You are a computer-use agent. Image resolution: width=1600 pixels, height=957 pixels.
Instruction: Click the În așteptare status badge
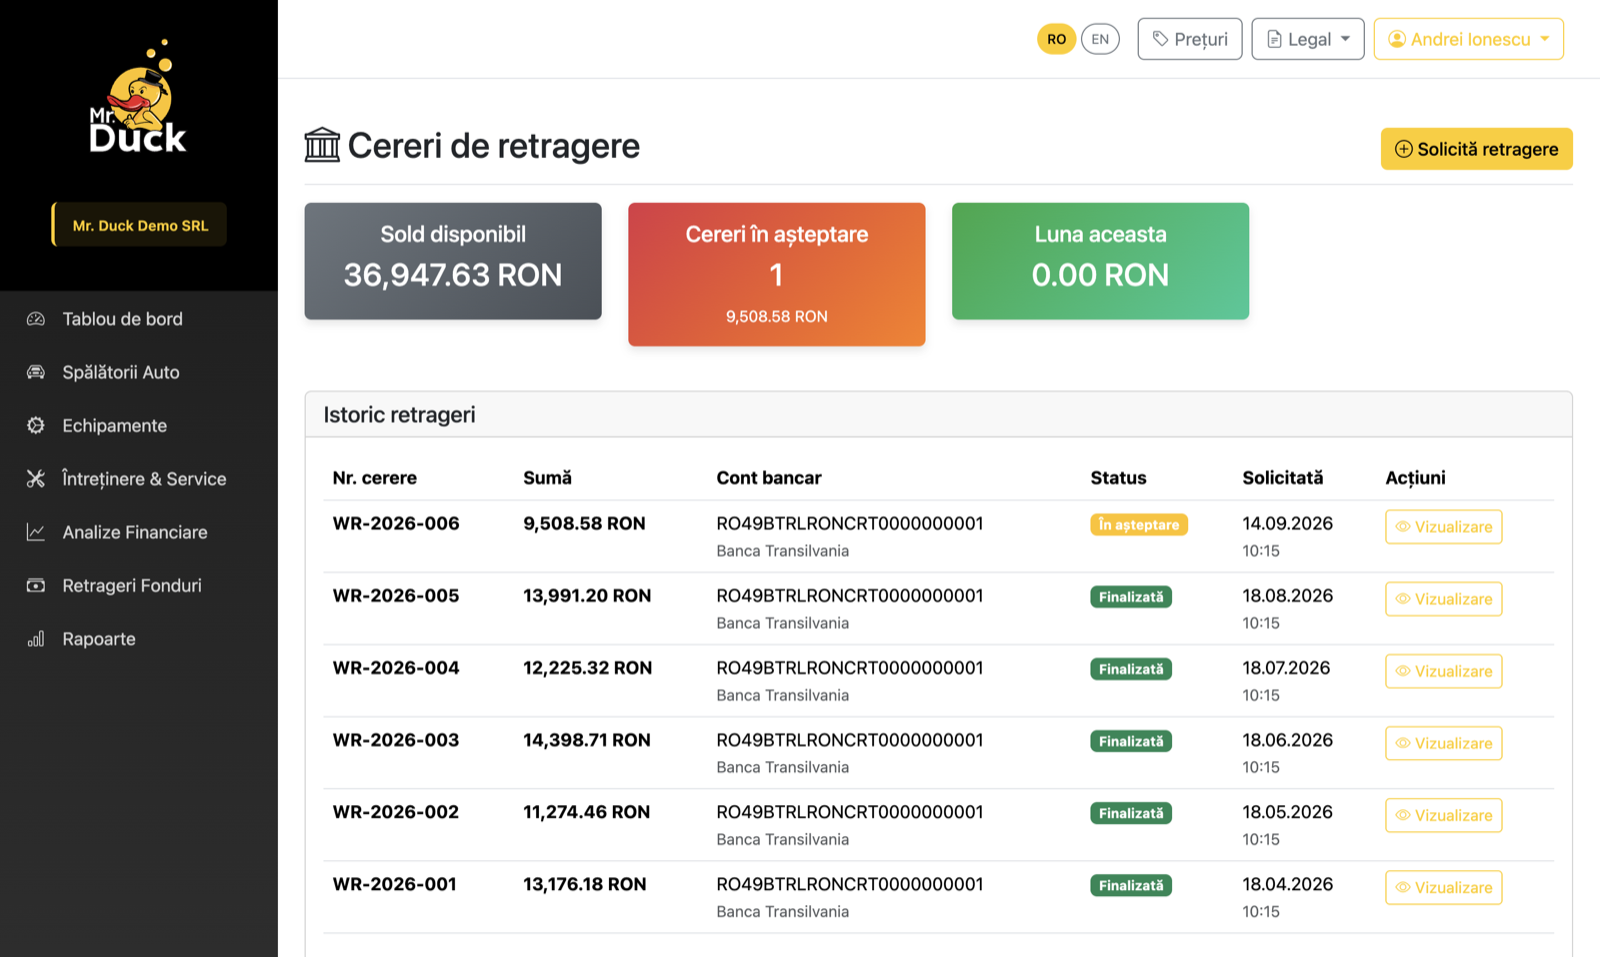point(1139,525)
